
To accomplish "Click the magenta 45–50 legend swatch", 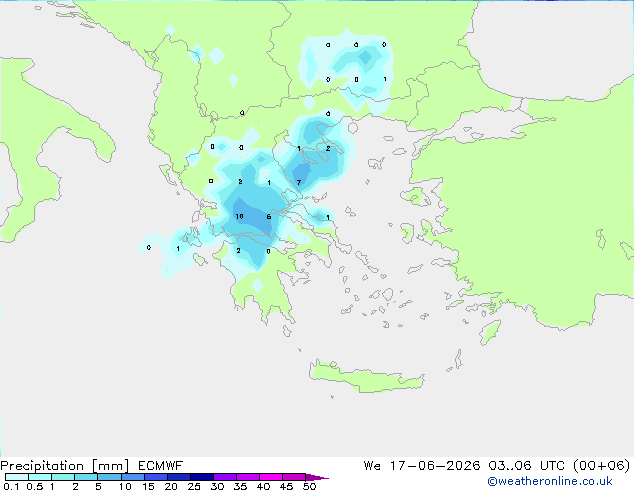I will (x=294, y=477).
